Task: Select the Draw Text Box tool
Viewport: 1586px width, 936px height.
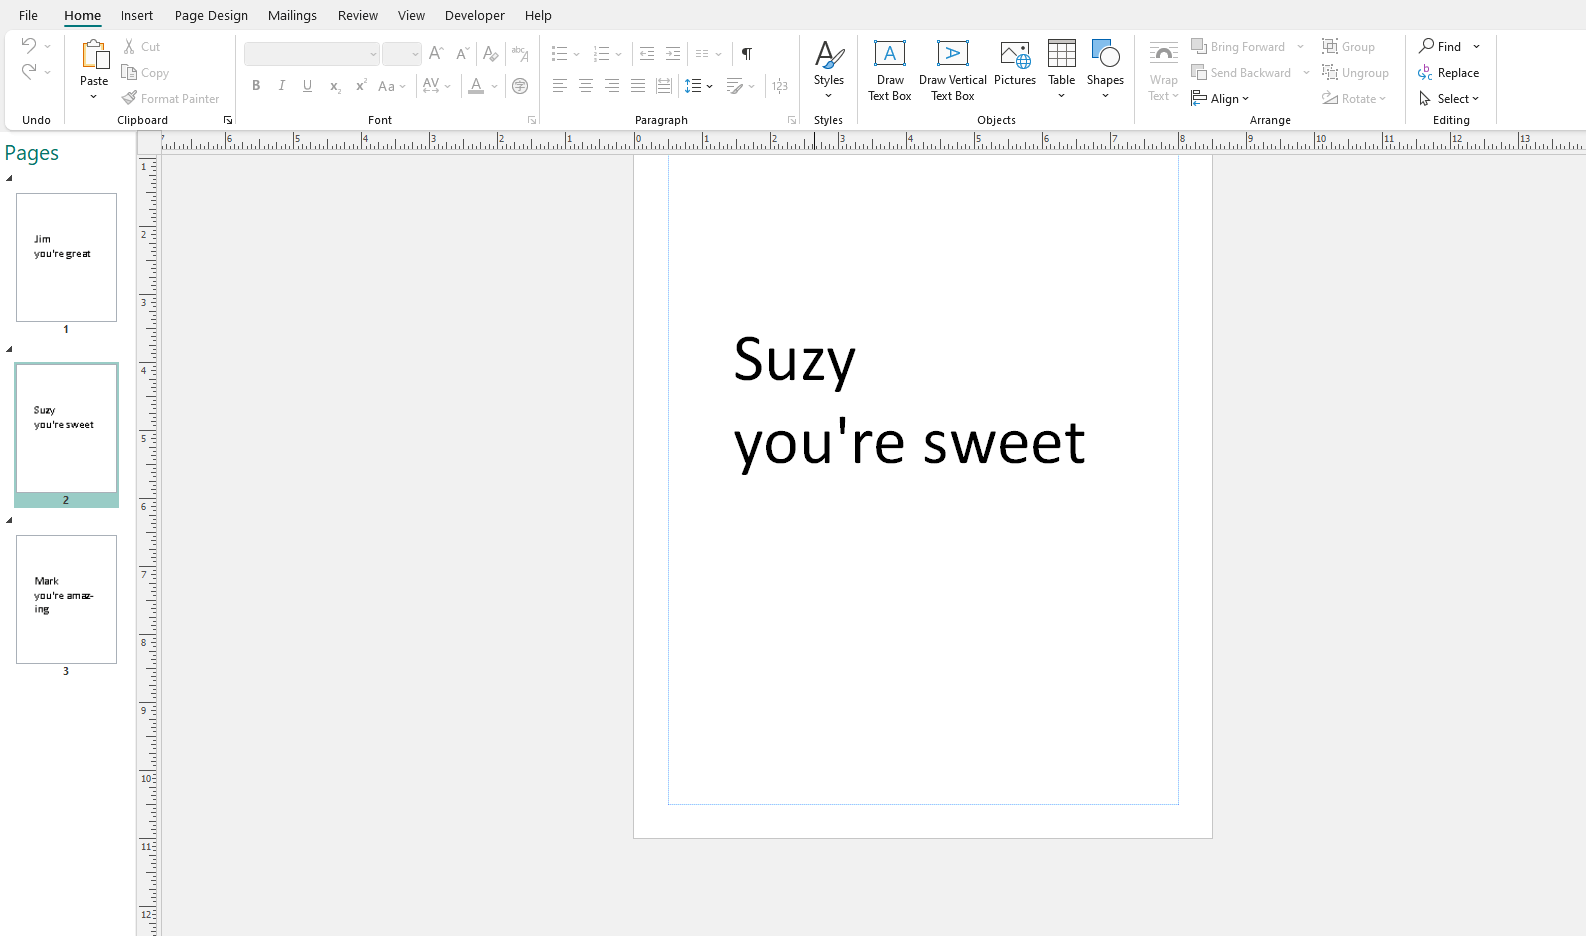Action: (890, 70)
